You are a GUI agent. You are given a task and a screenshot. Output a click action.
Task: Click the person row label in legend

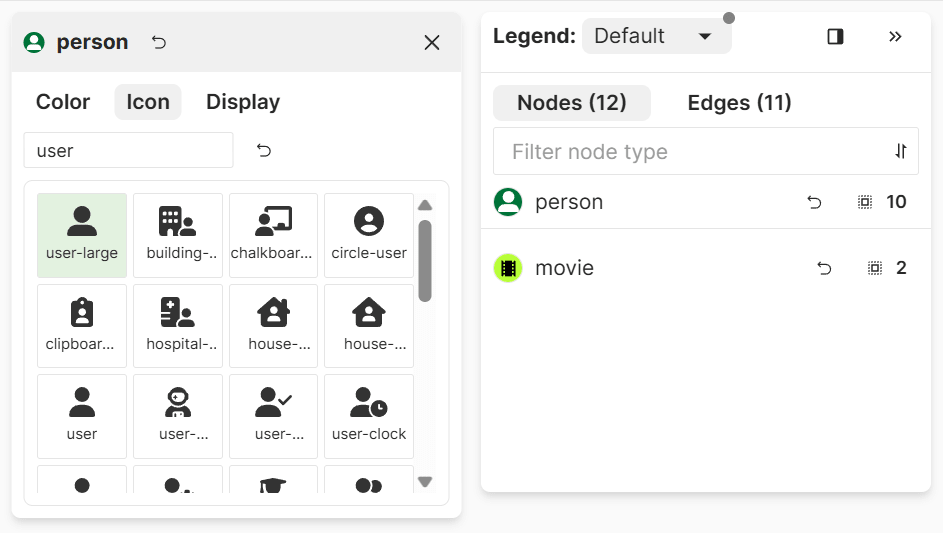click(569, 202)
